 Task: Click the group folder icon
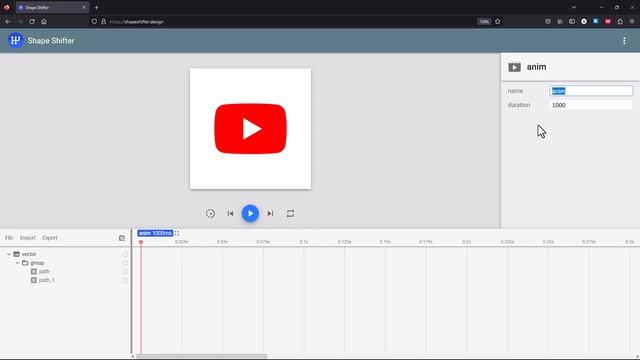(25, 263)
